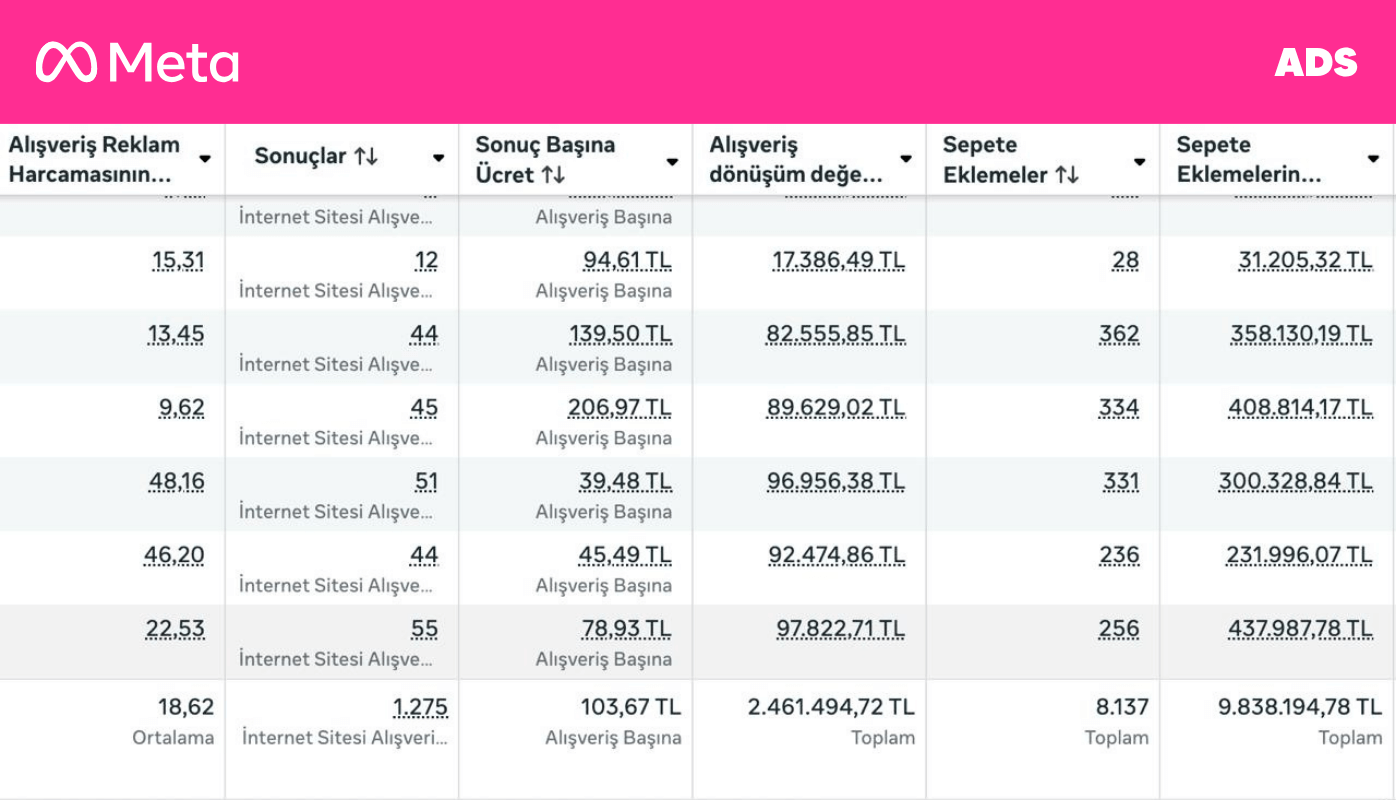Click the ADS label in header
1396x800 pixels.
1315,62
